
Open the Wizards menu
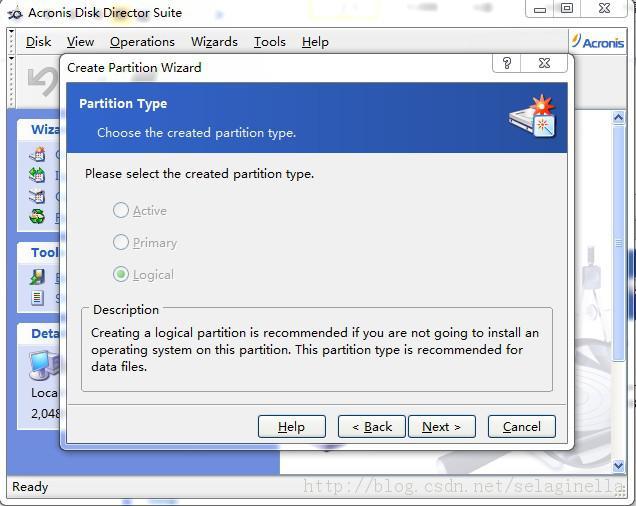coord(214,42)
